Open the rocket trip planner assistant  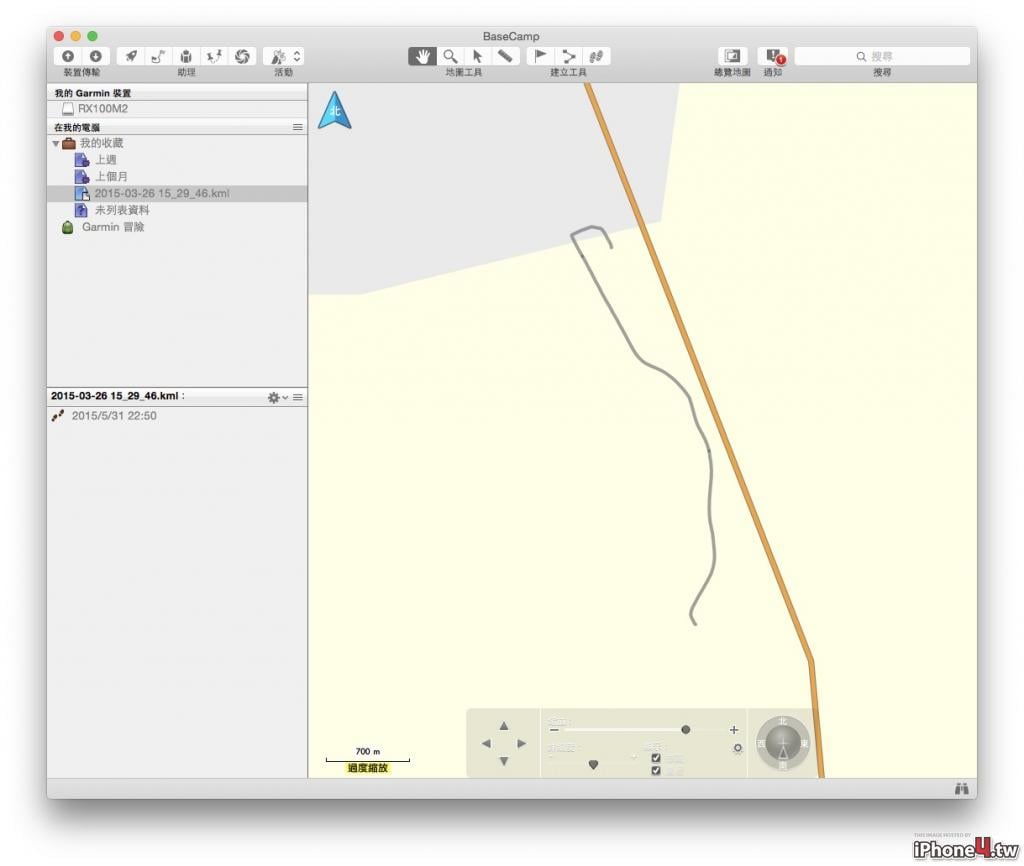pyautogui.click(x=131, y=56)
